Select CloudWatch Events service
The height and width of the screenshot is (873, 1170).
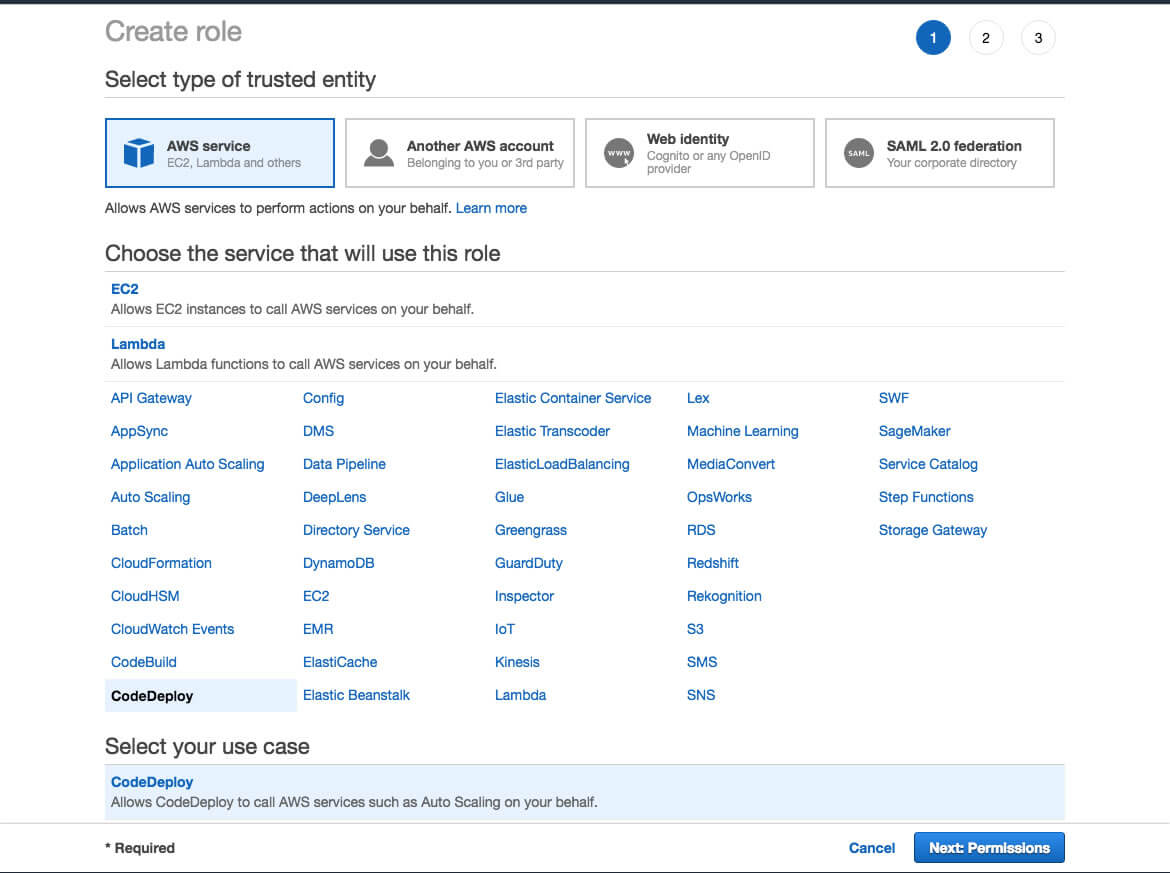pos(172,629)
